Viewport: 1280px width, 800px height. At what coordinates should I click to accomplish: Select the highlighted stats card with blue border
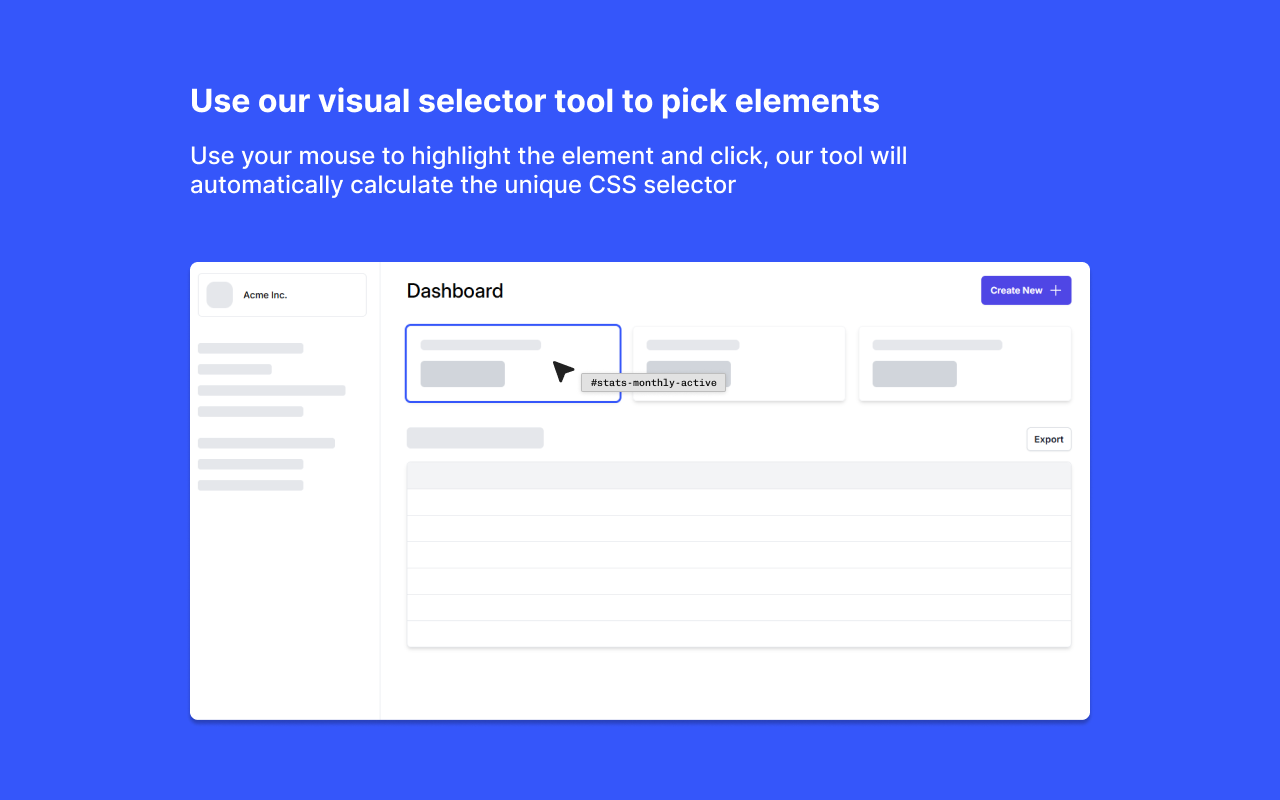tap(513, 363)
